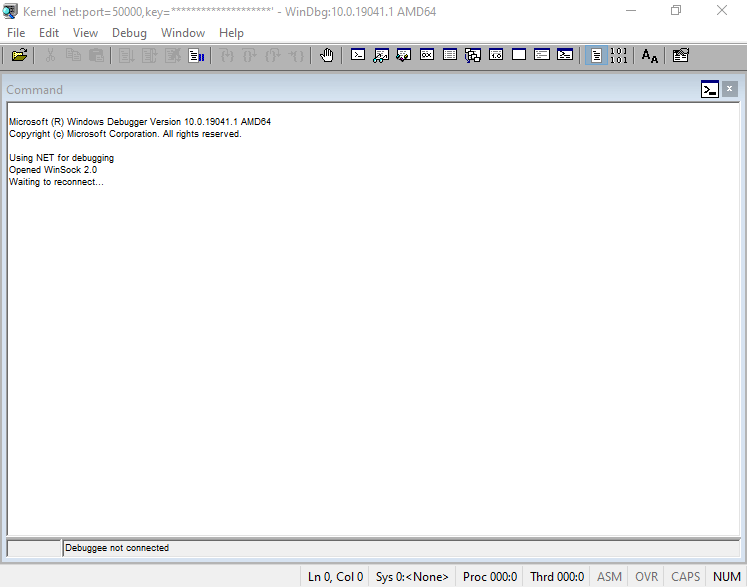
Task: Open the Watch window with glasses icon
Action: tap(381, 55)
